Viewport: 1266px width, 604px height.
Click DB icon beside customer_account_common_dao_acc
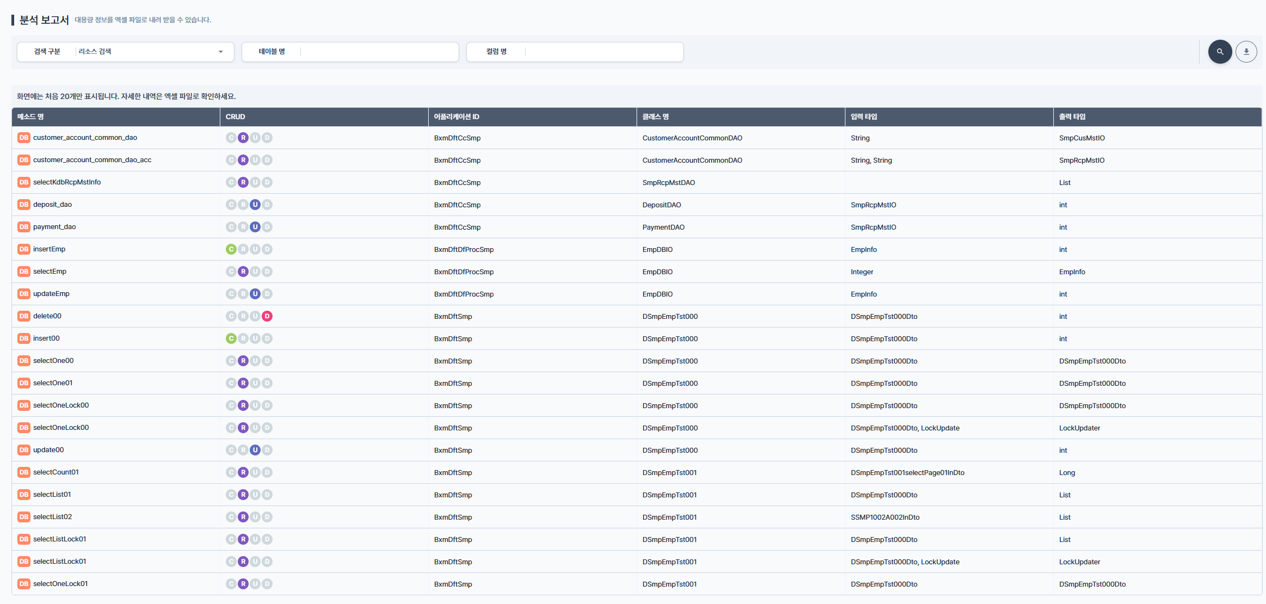click(23, 160)
